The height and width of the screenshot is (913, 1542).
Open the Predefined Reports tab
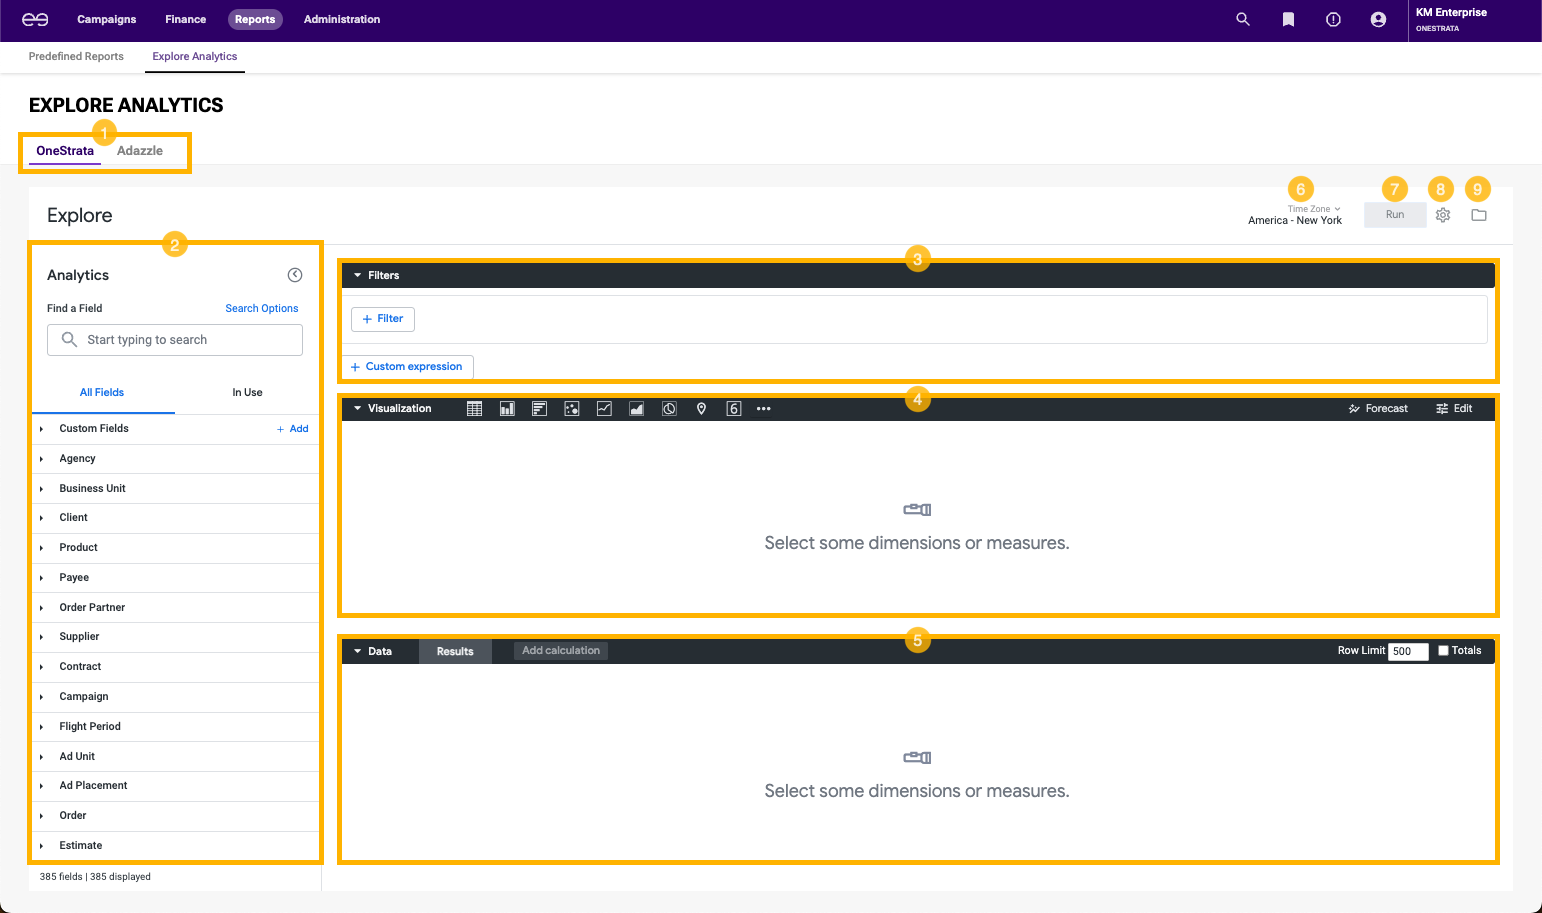click(76, 57)
